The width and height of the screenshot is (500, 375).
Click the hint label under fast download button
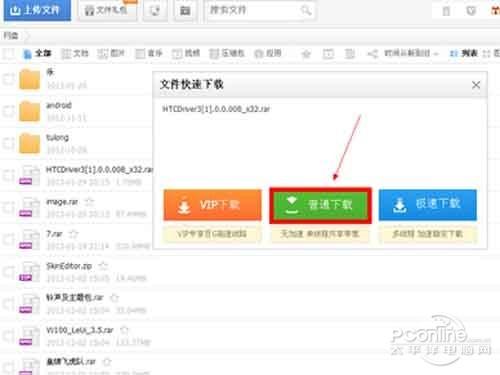[428, 234]
